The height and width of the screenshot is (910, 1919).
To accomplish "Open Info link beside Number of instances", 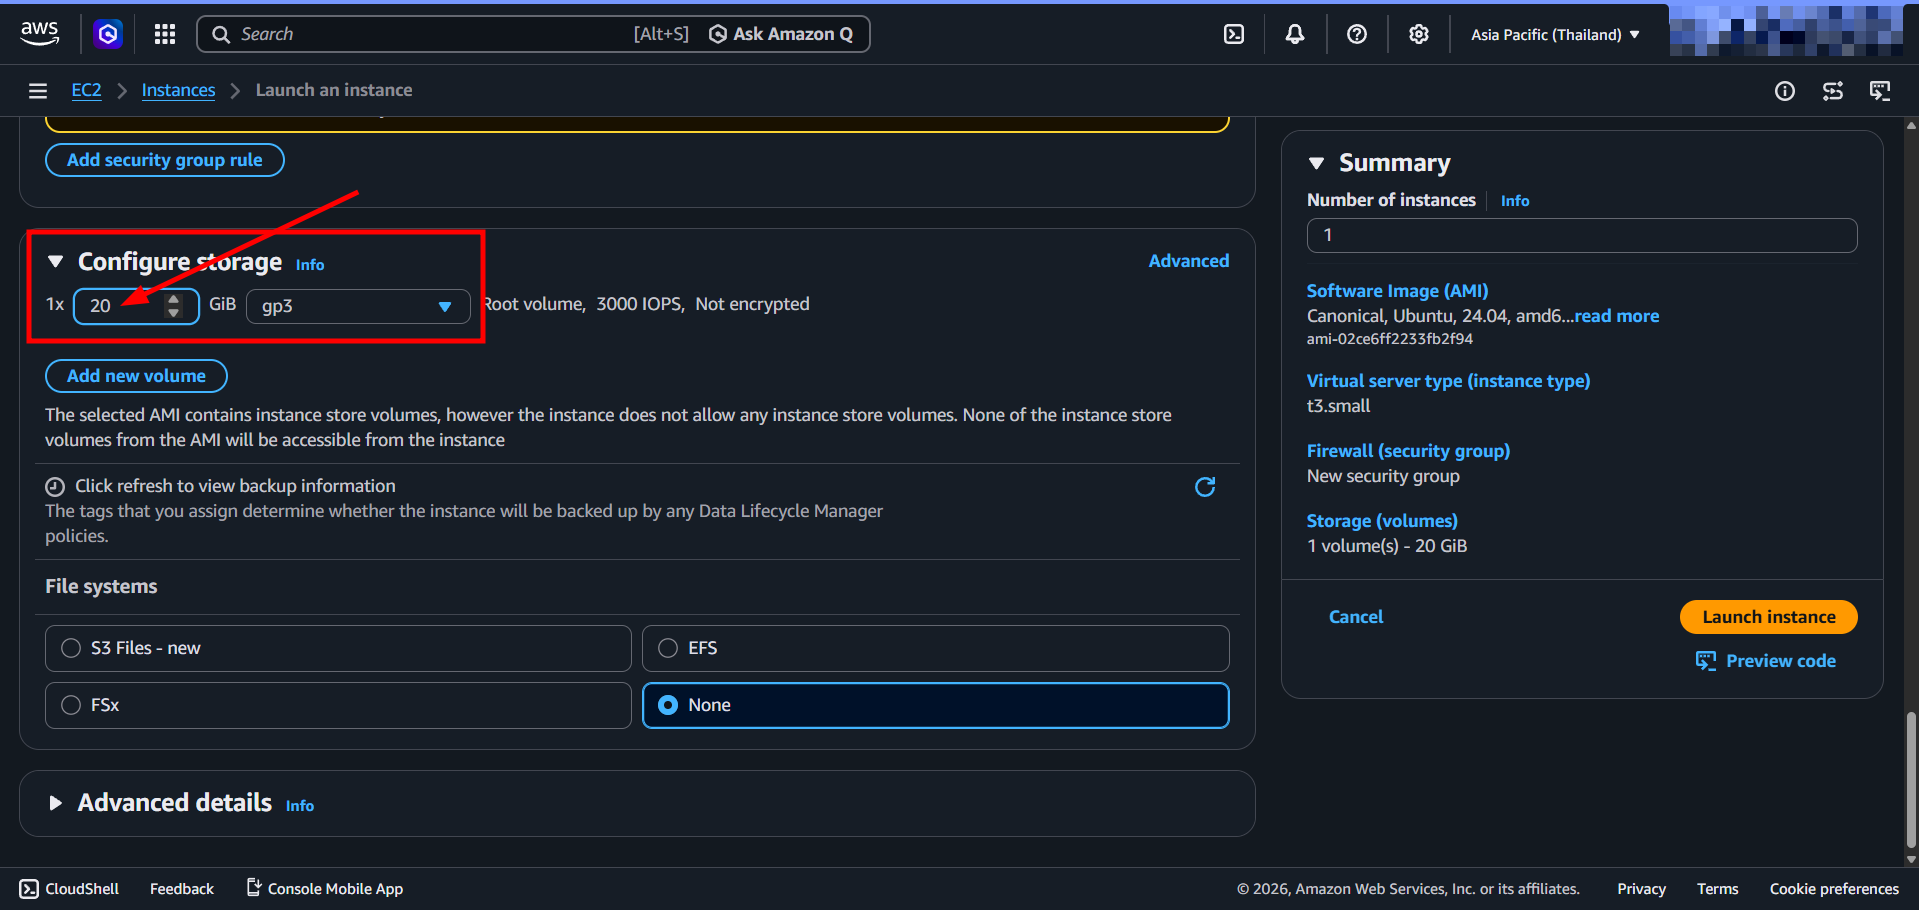I will (1515, 201).
